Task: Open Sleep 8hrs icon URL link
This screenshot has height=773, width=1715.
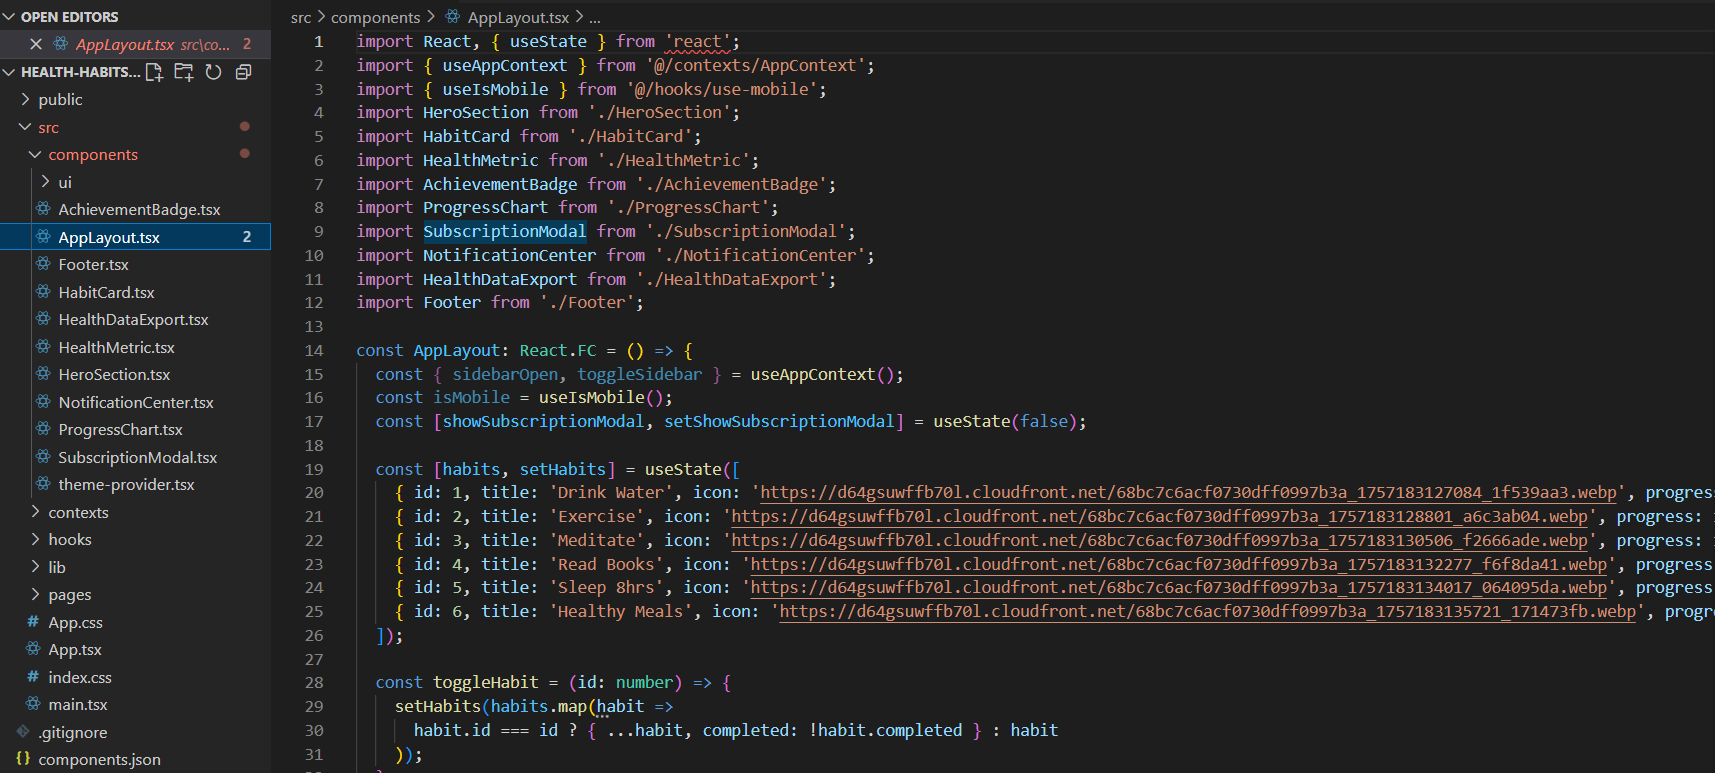Action: (x=1178, y=588)
